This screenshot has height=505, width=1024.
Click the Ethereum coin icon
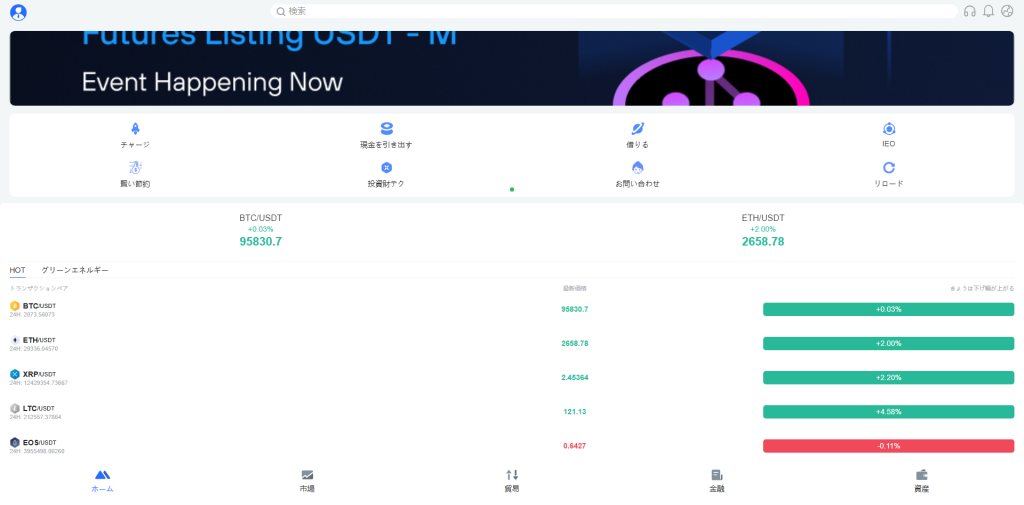coord(15,340)
